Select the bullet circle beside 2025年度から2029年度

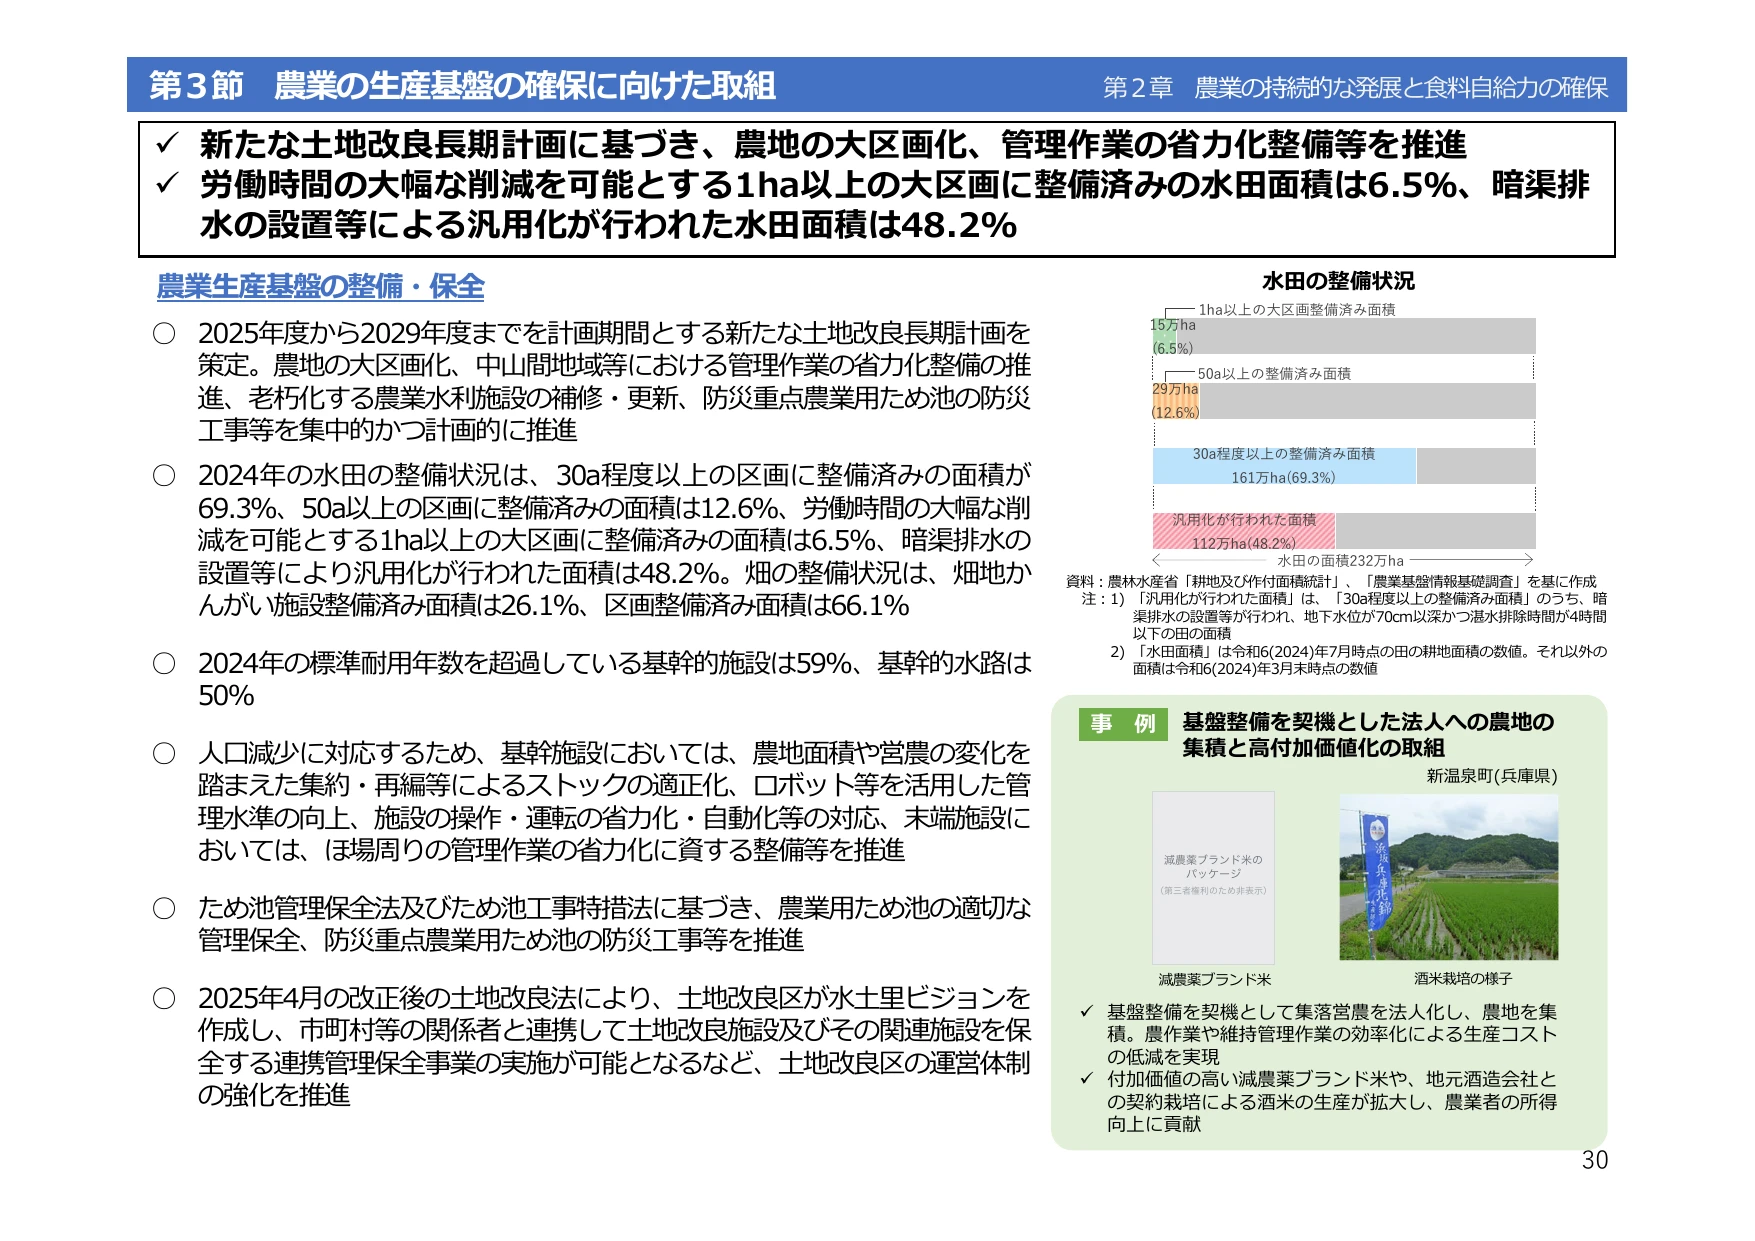[164, 333]
